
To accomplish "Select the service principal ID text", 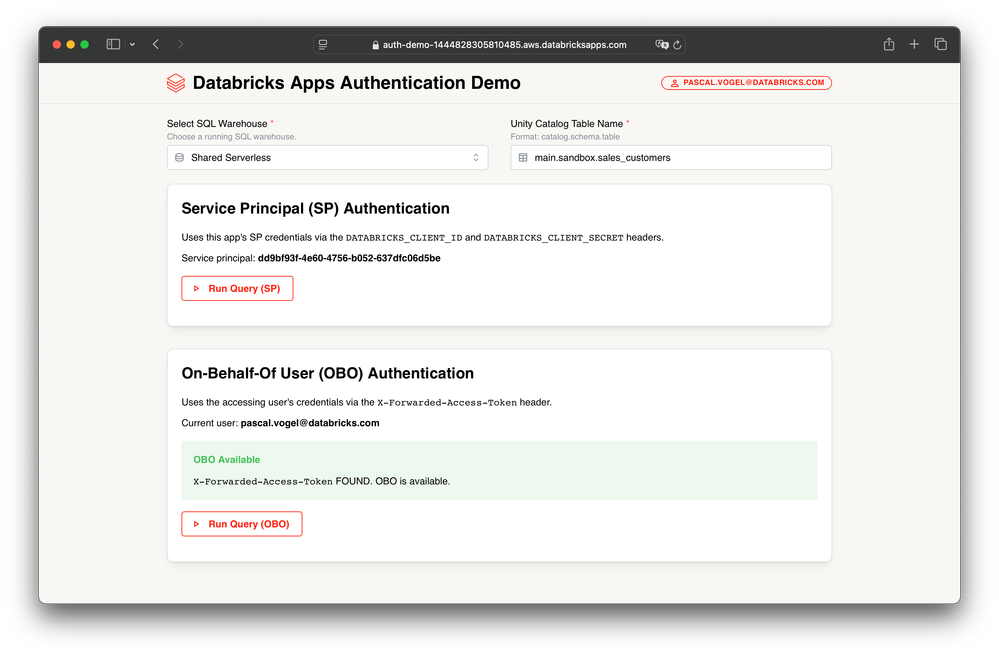I will [x=349, y=258].
